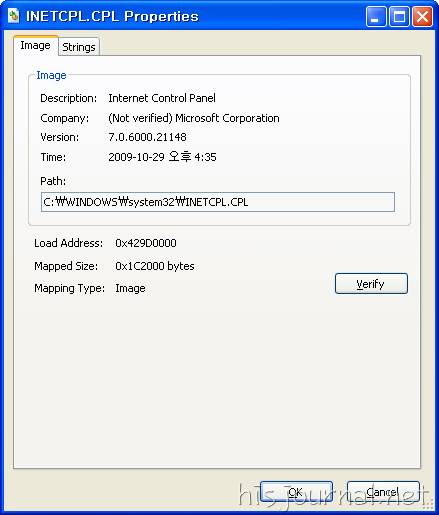Click the version number 7.0.6000.21148
This screenshot has height=515, width=439.
click(147, 137)
